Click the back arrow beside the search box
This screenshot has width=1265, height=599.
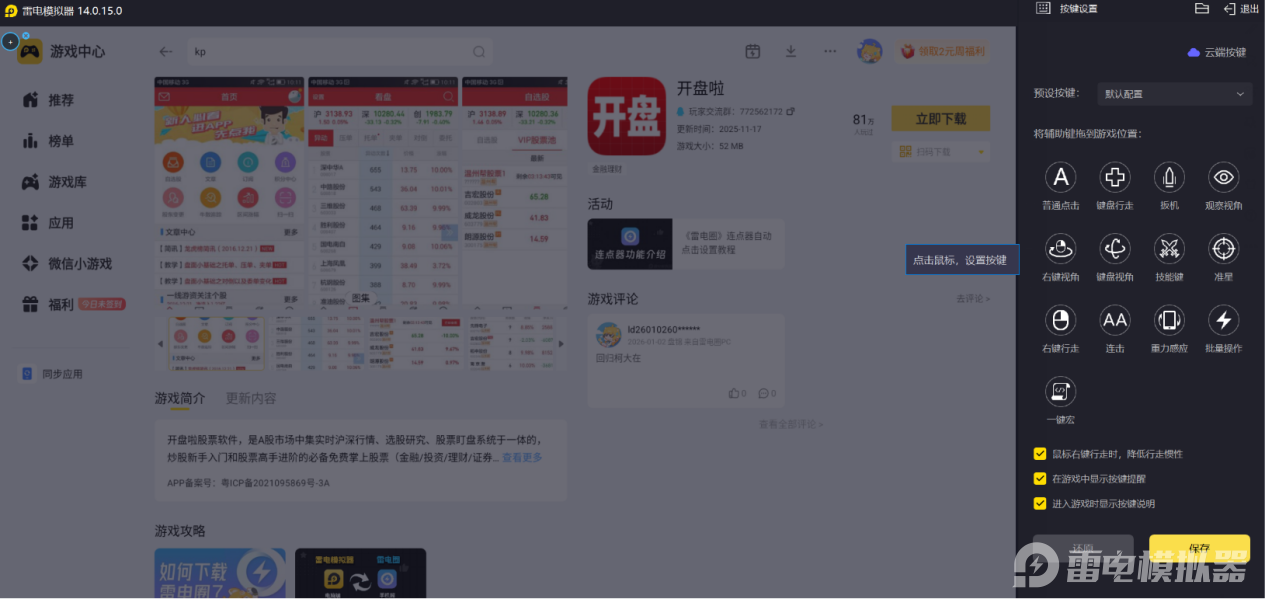pyautogui.click(x=166, y=52)
